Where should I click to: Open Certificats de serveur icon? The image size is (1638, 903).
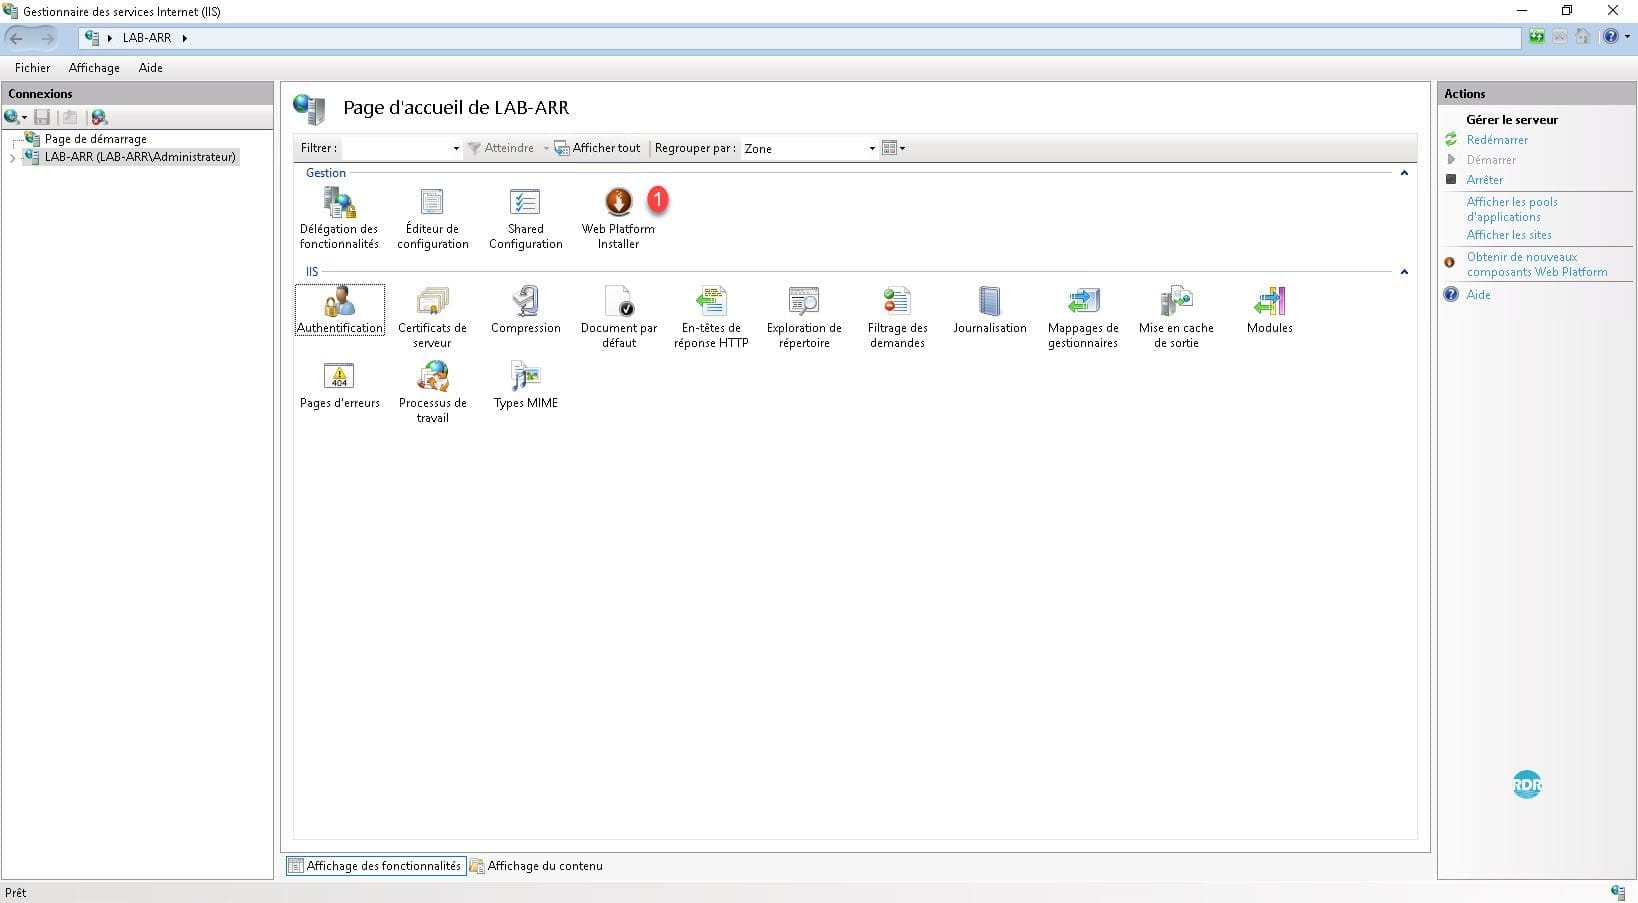click(432, 317)
